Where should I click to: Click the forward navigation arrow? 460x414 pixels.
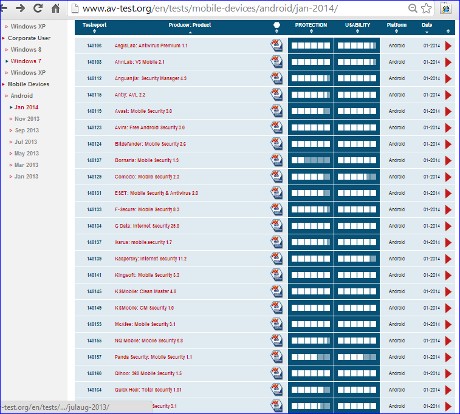21,8
